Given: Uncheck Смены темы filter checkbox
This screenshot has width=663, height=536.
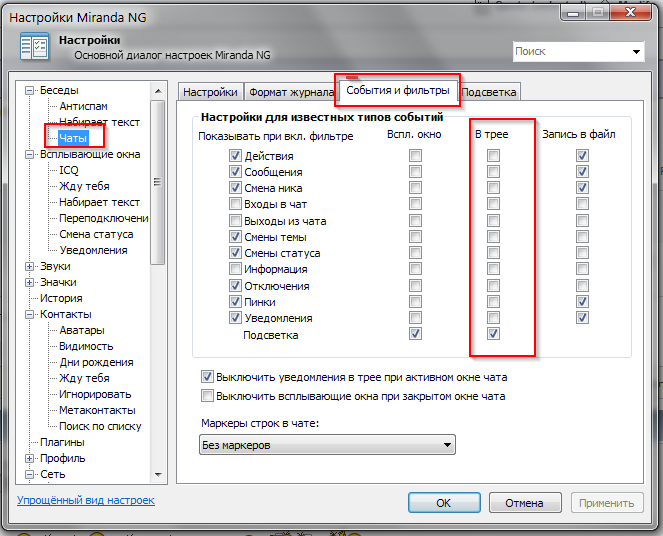Looking at the screenshot, I should coord(235,237).
